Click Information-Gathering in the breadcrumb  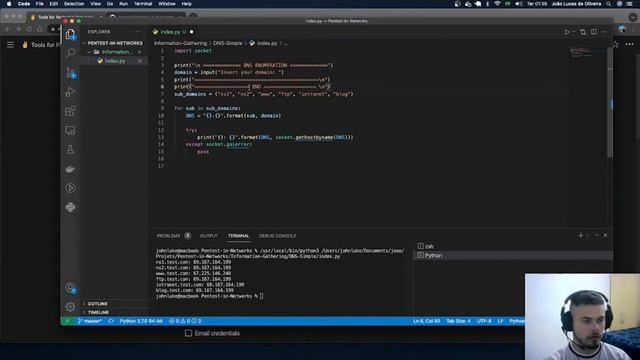tap(180, 43)
